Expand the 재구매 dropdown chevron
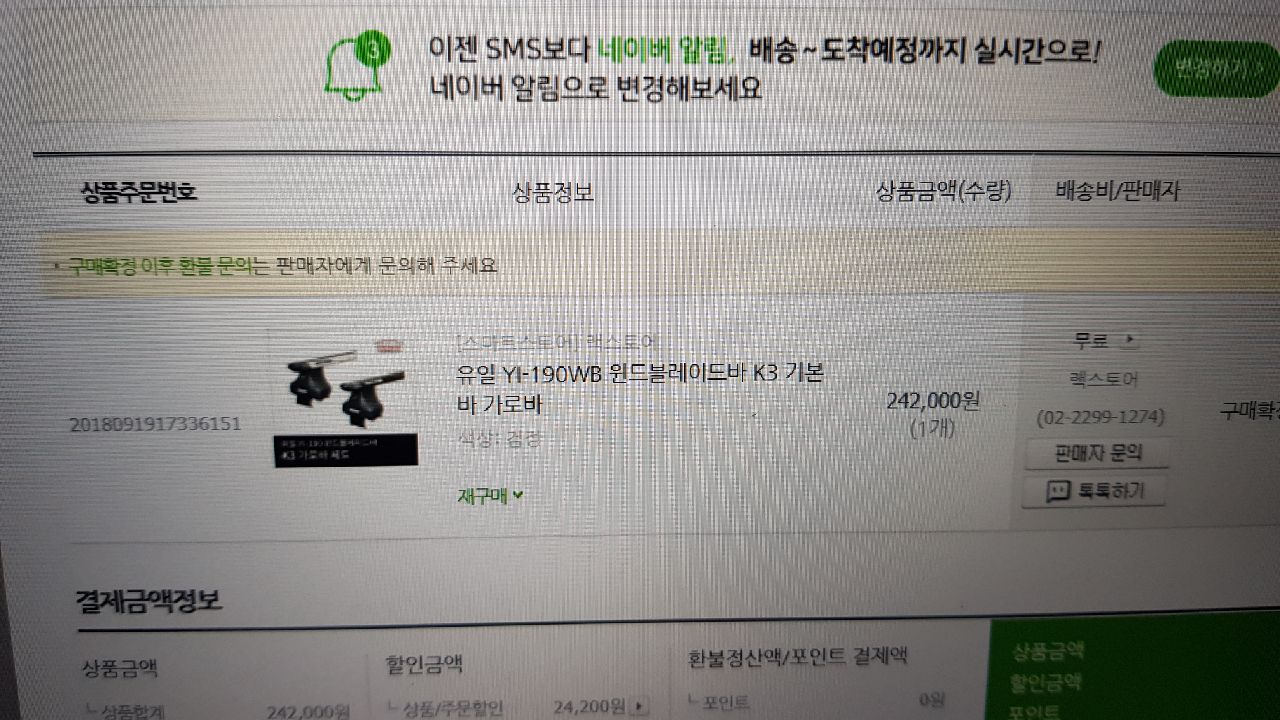 pos(518,494)
